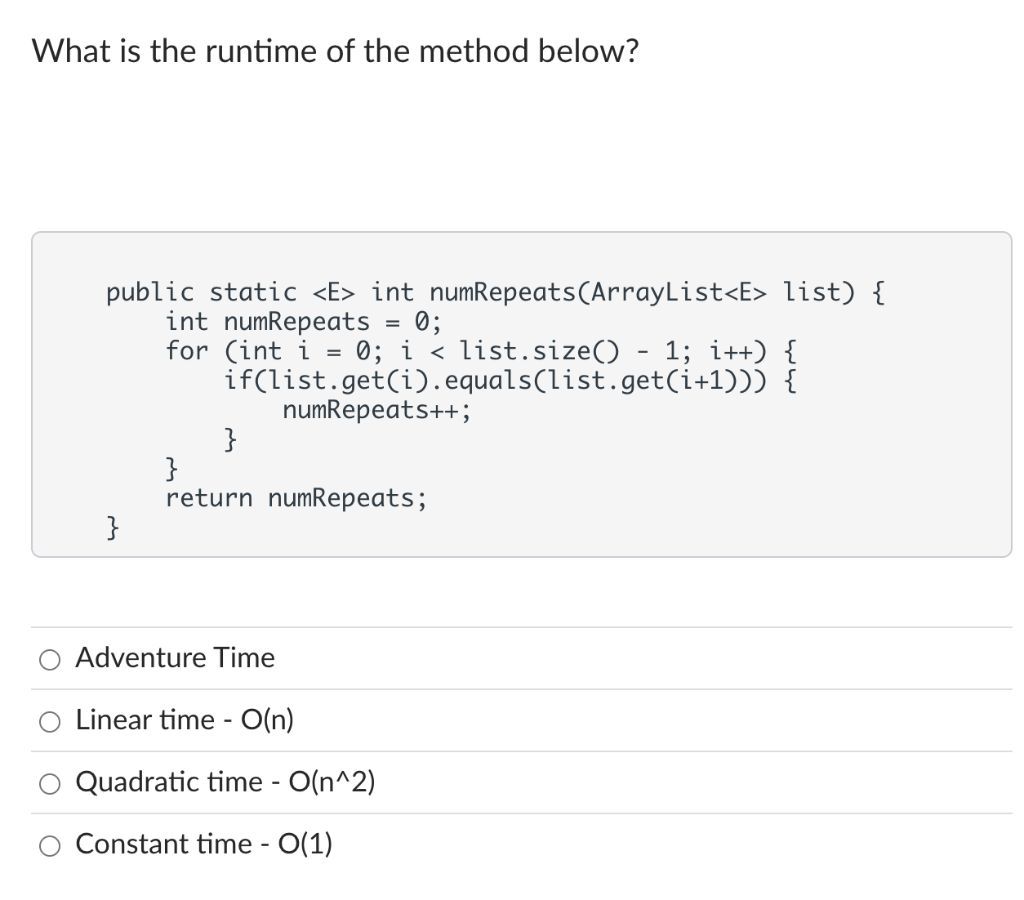Viewport: 1024px width, 900px height.
Task: Select the "Quadratic time - O(n^2)" radio button
Action: pyautogui.click(x=48, y=783)
